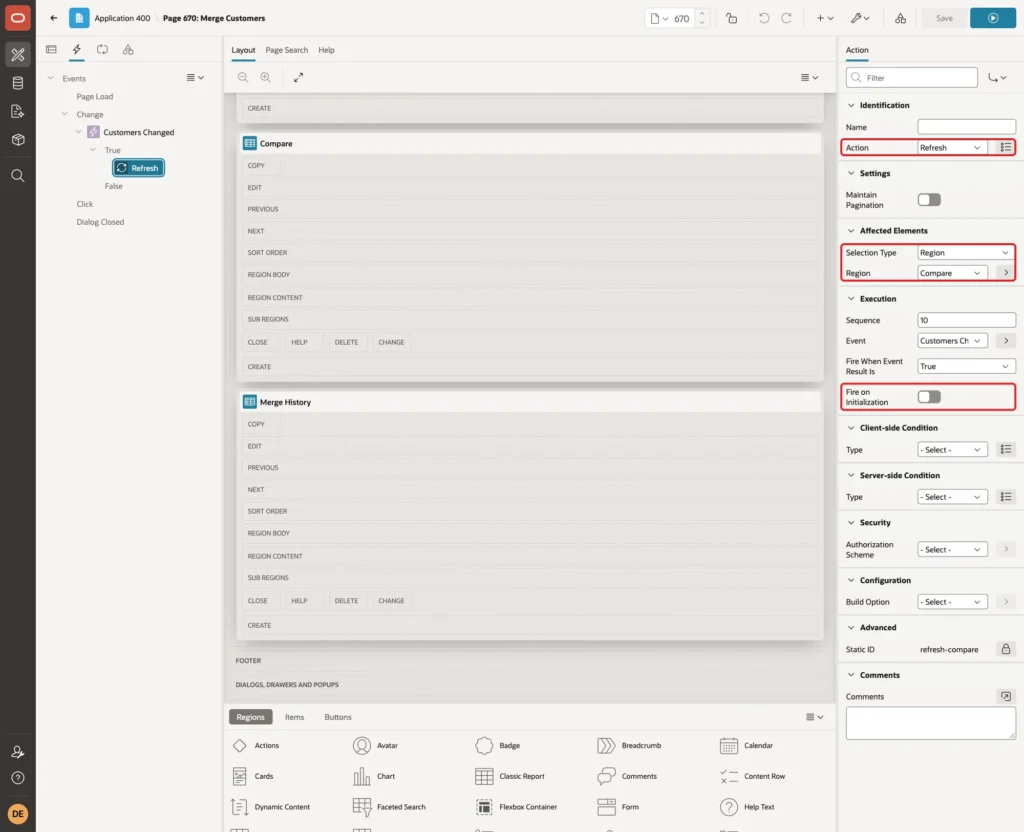Open the administration user icon

coord(18,752)
